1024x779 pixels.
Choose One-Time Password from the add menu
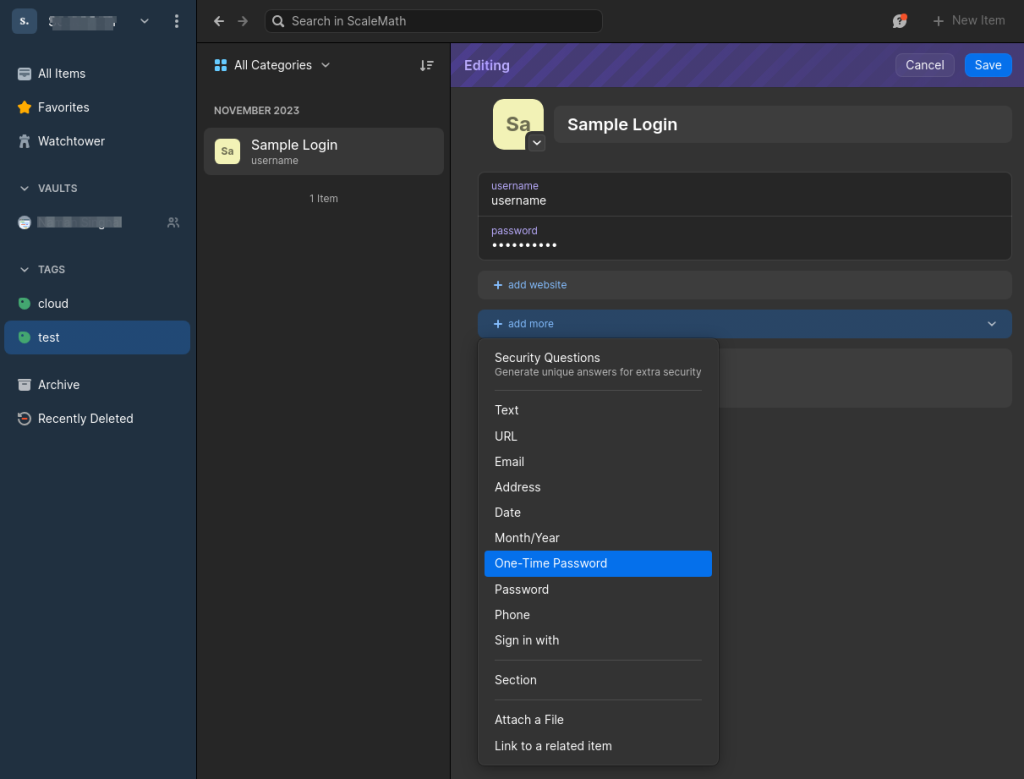[x=552, y=563]
